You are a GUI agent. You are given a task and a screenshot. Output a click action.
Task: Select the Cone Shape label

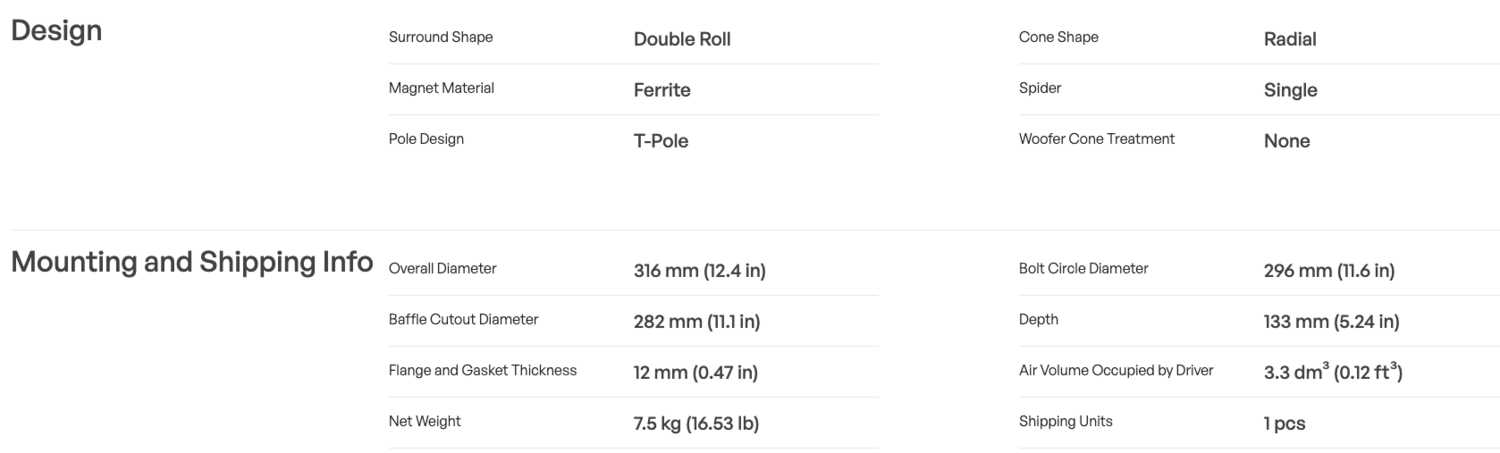[1058, 38]
